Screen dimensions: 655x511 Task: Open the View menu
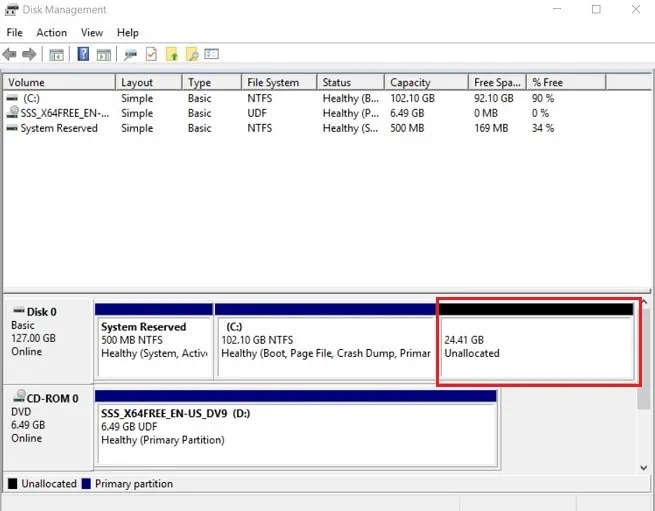click(x=92, y=33)
